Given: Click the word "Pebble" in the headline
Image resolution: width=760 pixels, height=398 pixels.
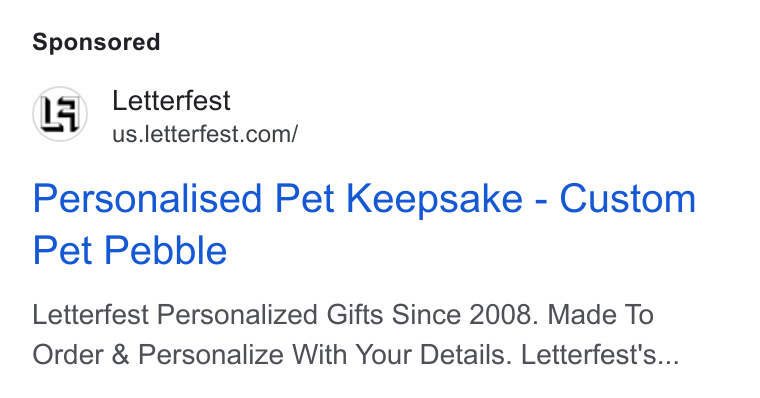Looking at the screenshot, I should (166, 251).
